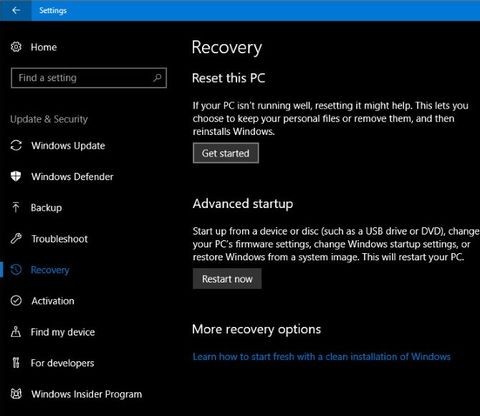Click the Activation checkmark circle icon
The height and width of the screenshot is (416, 480).
pos(16,301)
